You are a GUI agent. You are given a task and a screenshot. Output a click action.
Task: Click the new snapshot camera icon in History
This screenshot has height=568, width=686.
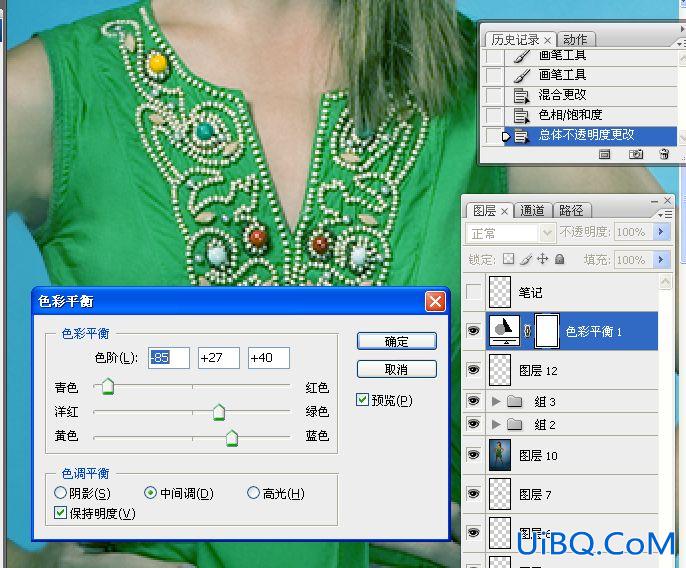point(636,154)
